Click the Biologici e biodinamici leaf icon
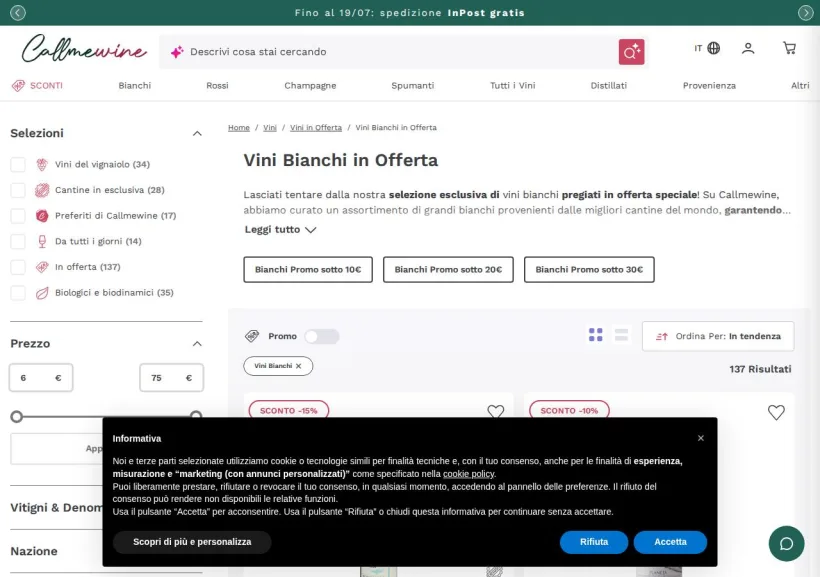The image size is (820, 577). click(42, 292)
